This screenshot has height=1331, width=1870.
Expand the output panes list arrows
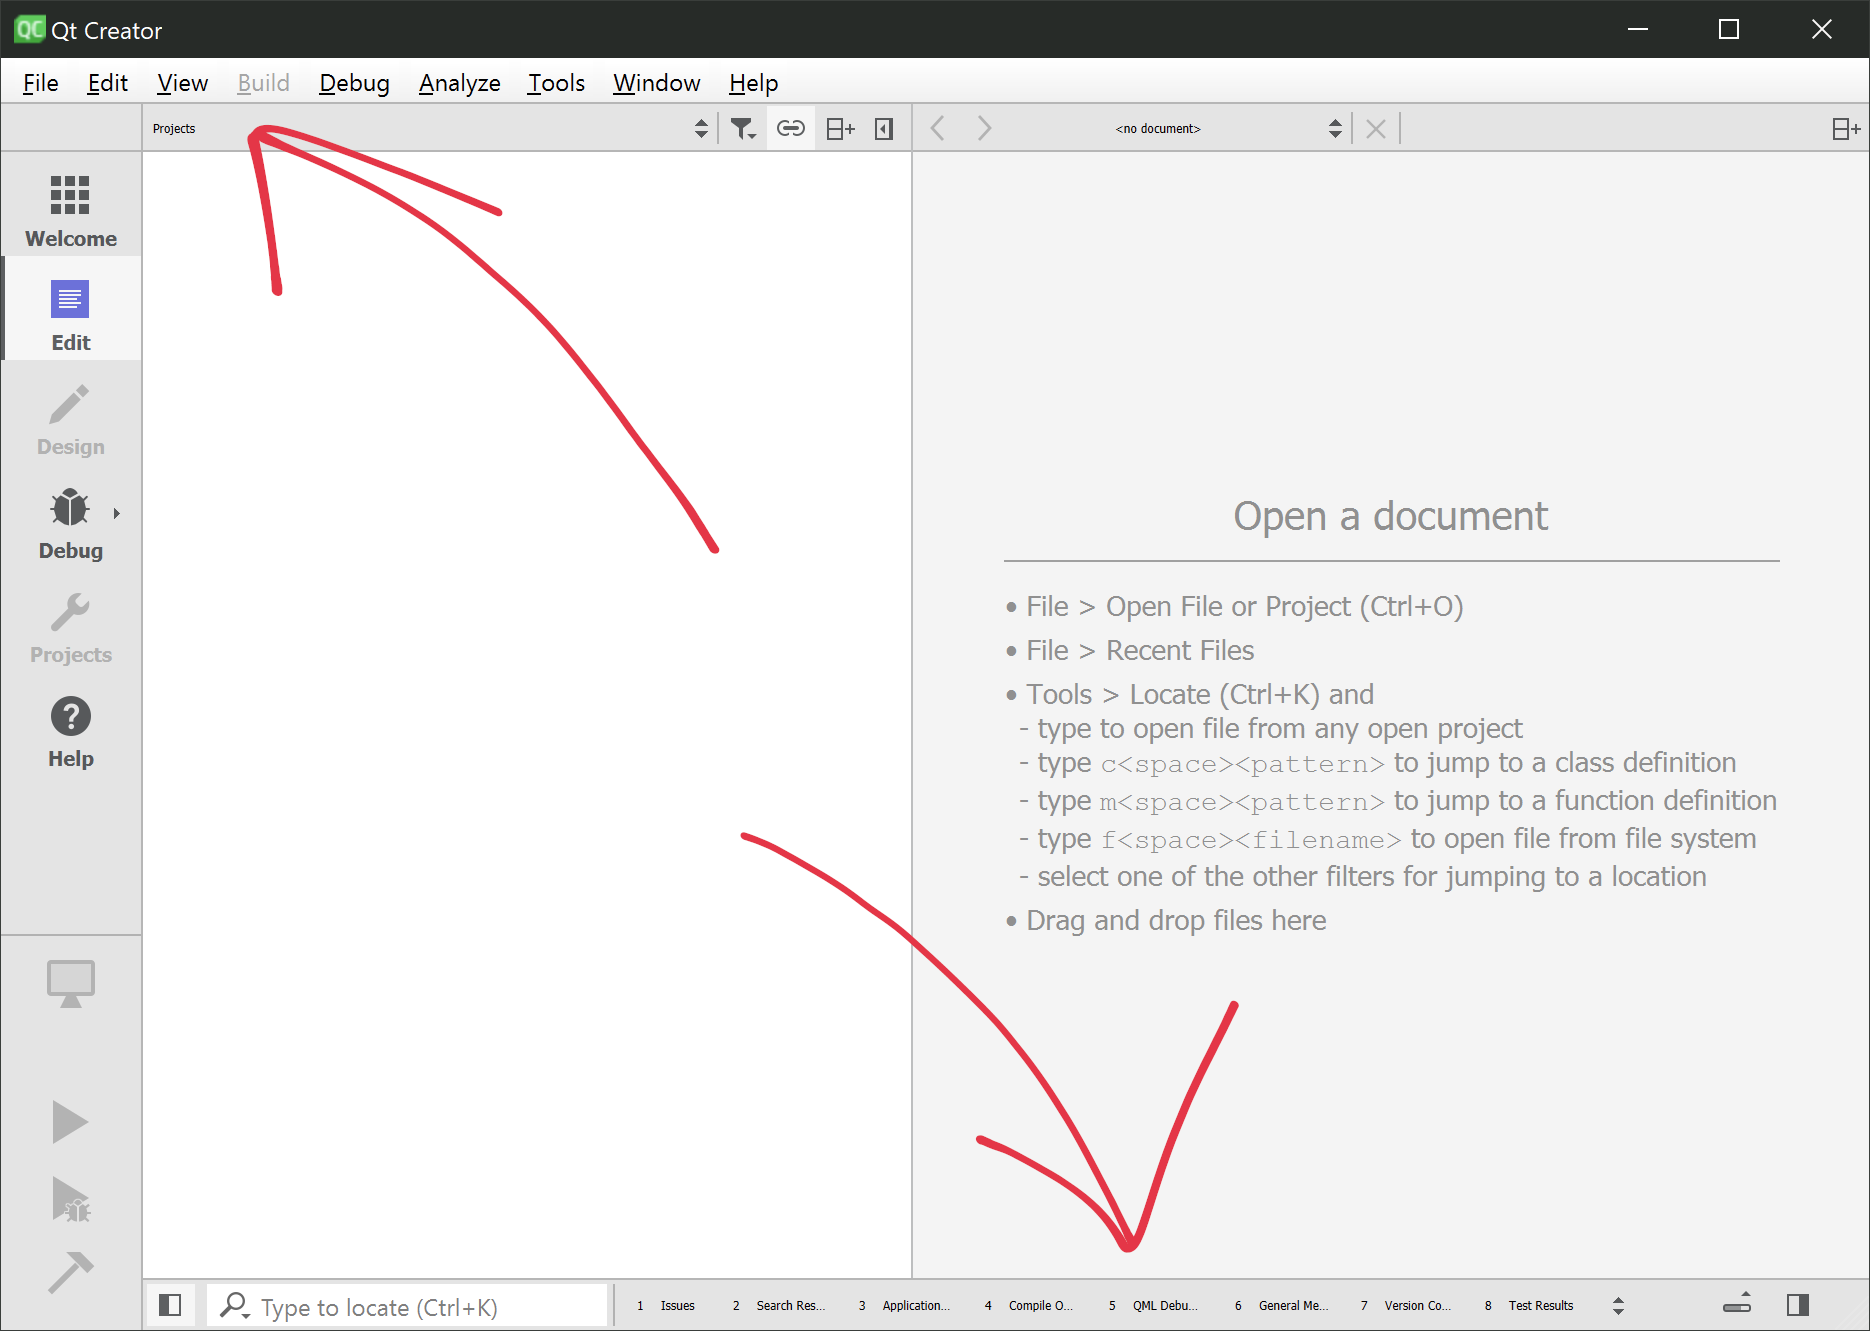click(1618, 1305)
